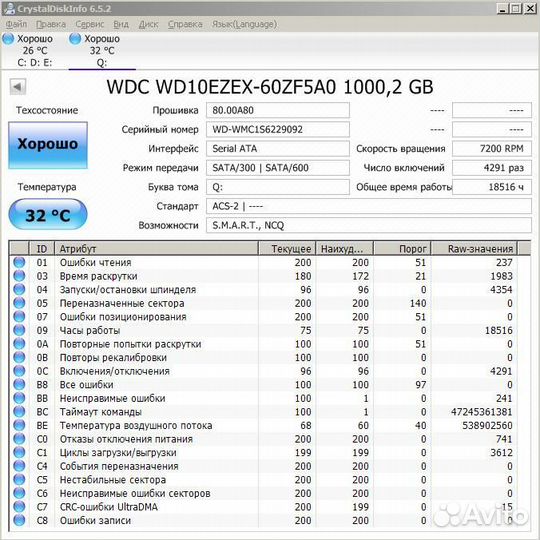Click status icon for Повторные попытки раскрутки
Image resolution: width=540 pixels, height=540 pixels.
19,344
